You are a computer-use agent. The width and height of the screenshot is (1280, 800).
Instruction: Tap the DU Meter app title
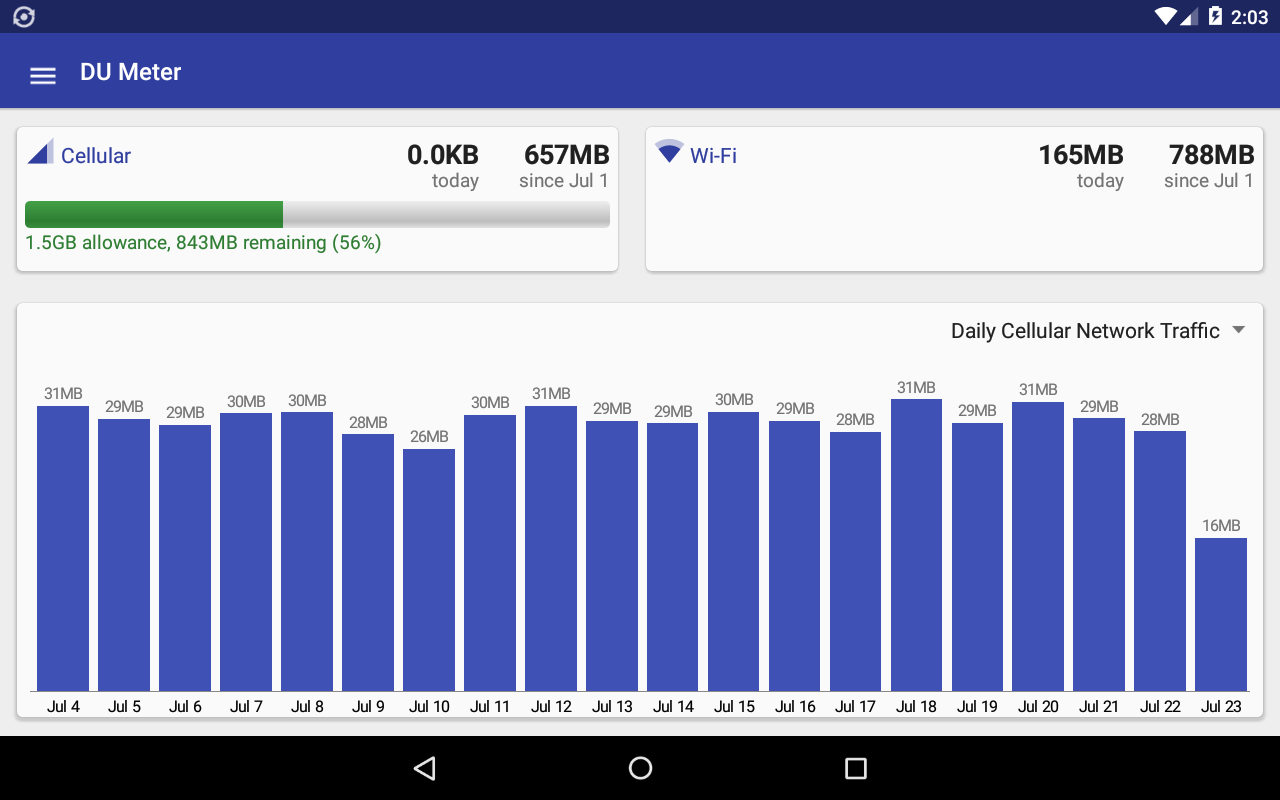click(x=131, y=73)
